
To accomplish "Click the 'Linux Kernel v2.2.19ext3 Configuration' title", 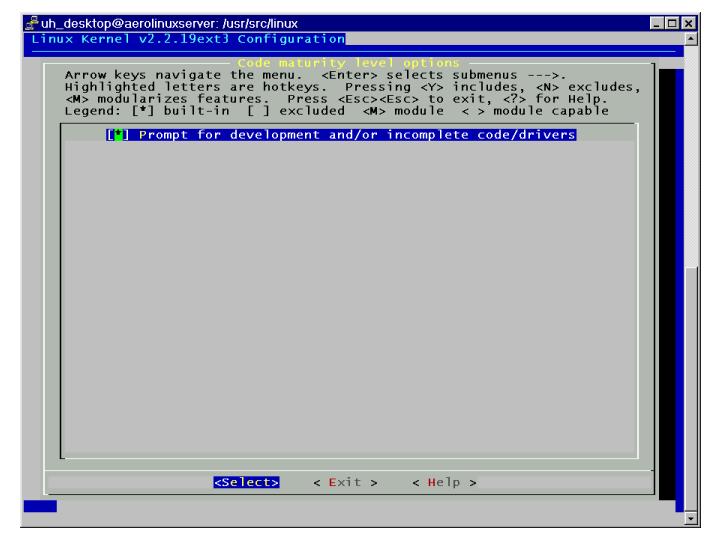I will [188, 39].
